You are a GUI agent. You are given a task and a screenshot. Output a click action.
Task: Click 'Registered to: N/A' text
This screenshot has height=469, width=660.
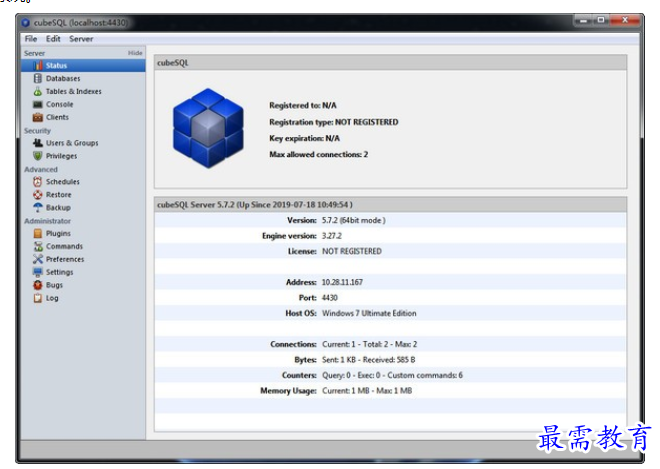(x=303, y=106)
